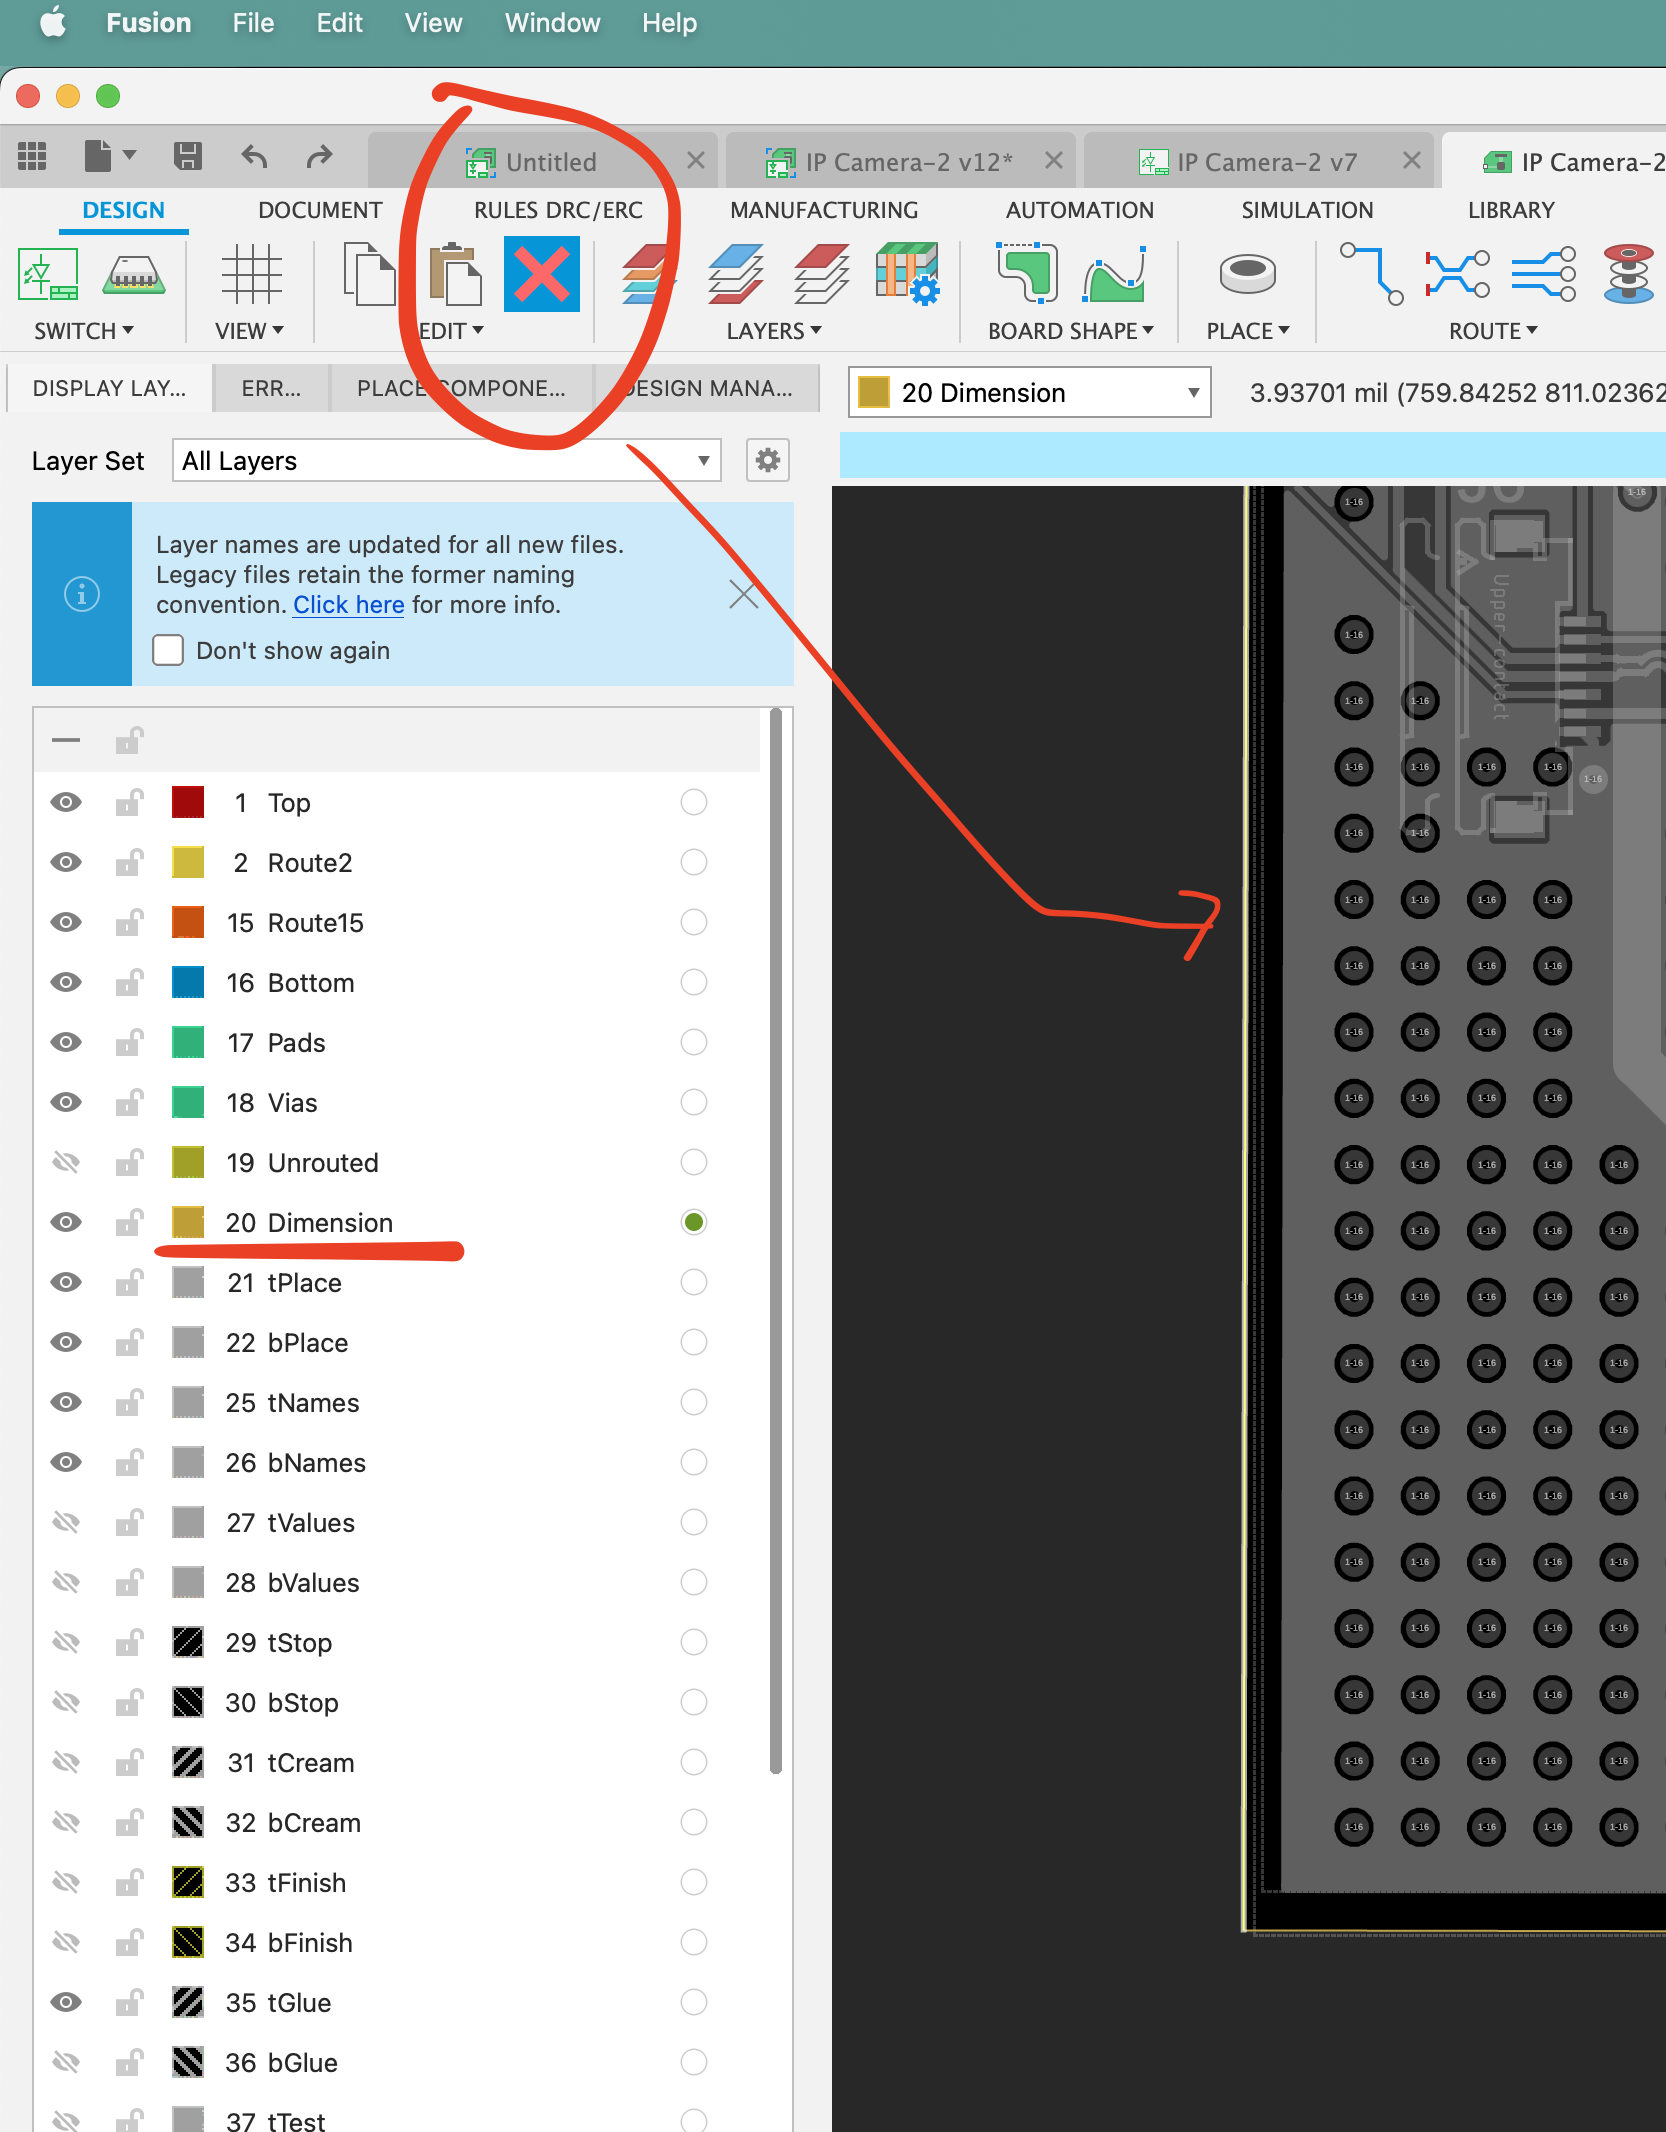Image resolution: width=1666 pixels, height=2132 pixels.
Task: Click the red color swatch for Top layer
Action: (x=188, y=802)
